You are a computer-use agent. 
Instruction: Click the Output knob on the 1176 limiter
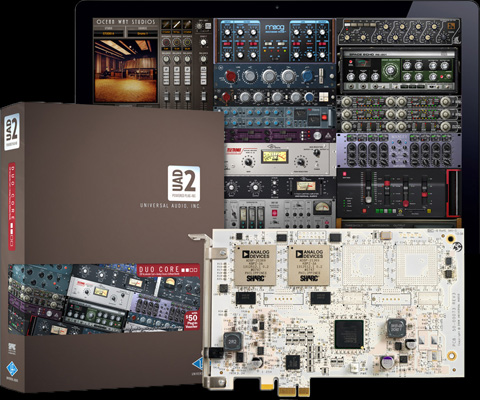(x=255, y=187)
